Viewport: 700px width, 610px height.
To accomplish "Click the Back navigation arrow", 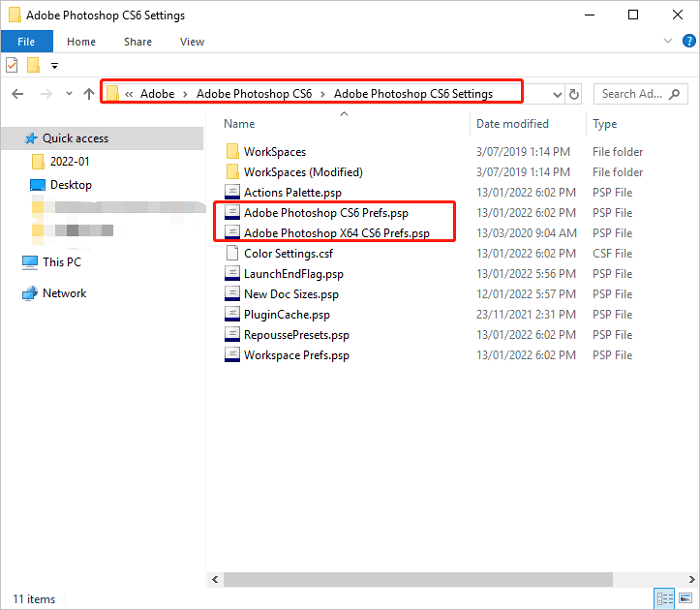I will click(17, 94).
